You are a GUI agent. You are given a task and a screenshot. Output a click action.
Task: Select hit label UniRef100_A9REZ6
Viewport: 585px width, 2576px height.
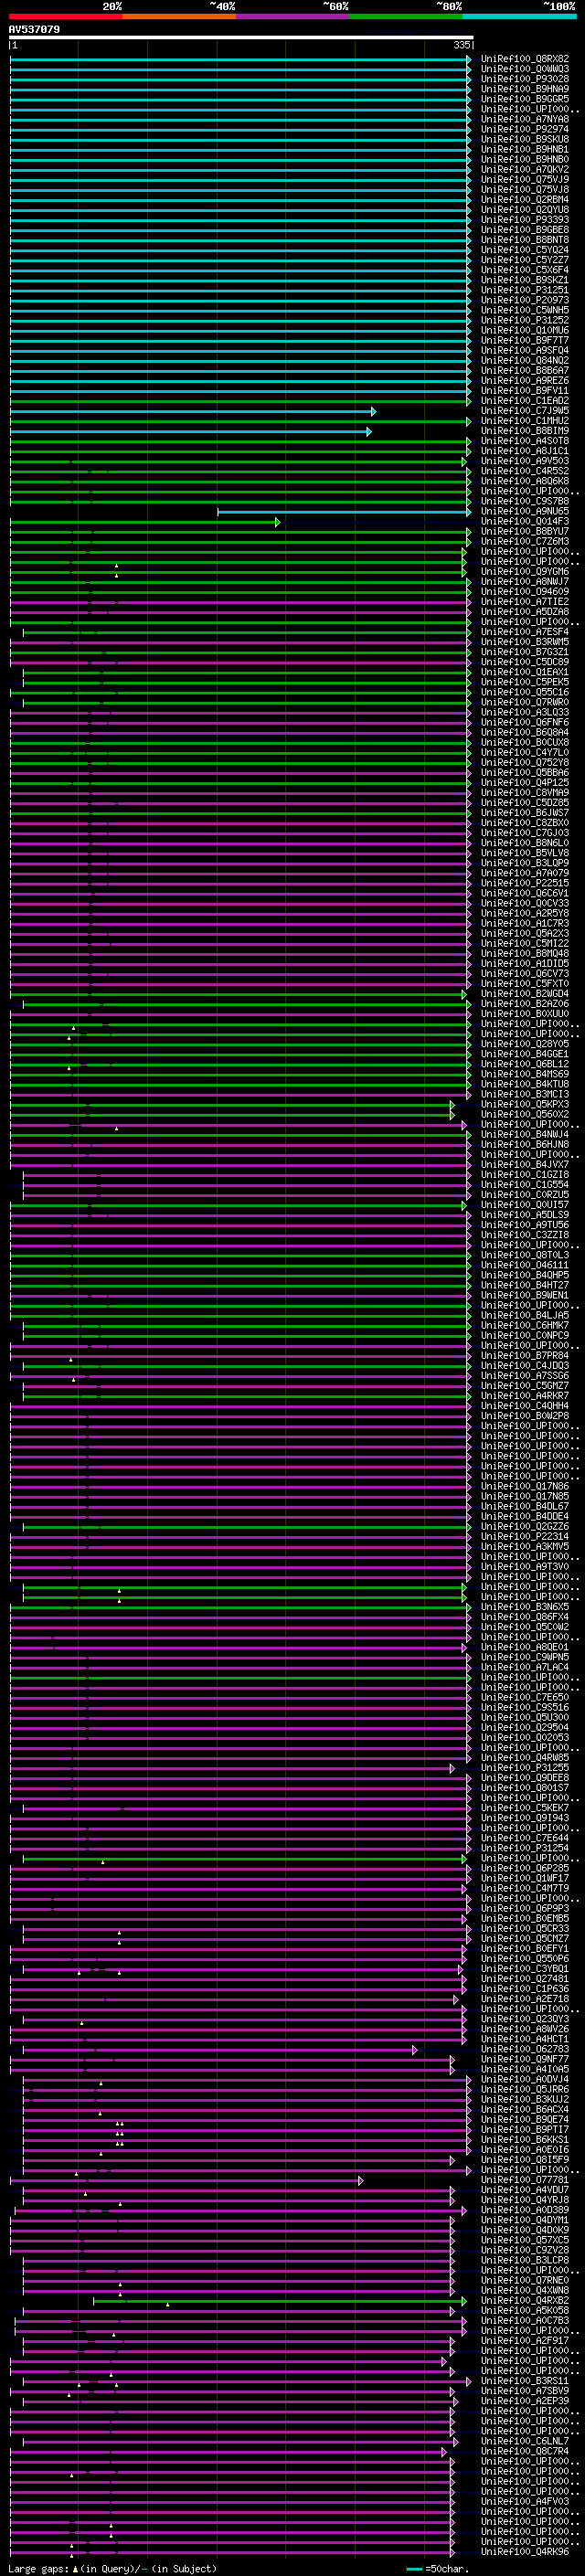[x=525, y=380]
